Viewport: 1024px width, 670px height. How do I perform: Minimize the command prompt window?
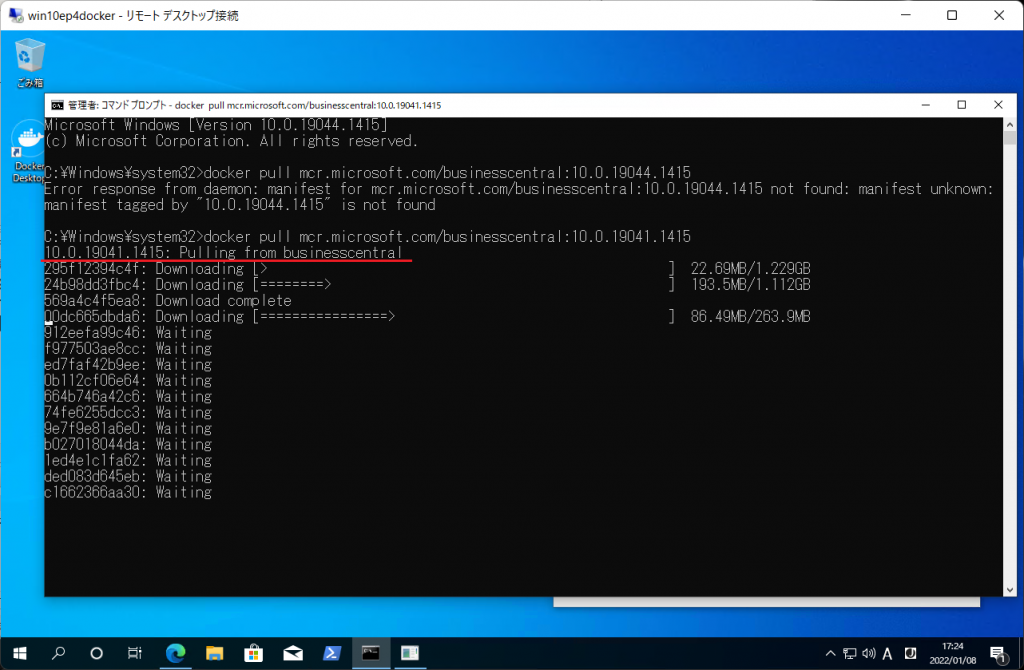click(x=925, y=105)
